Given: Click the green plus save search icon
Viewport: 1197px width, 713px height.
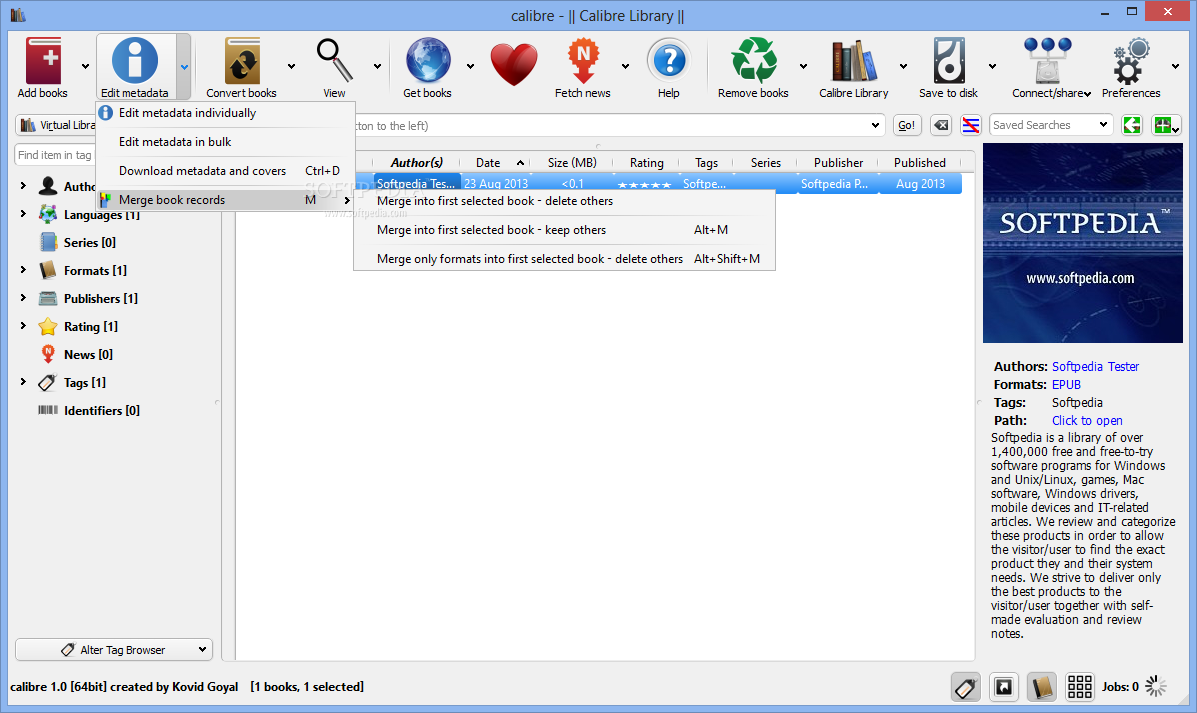Looking at the screenshot, I should tap(1166, 125).
